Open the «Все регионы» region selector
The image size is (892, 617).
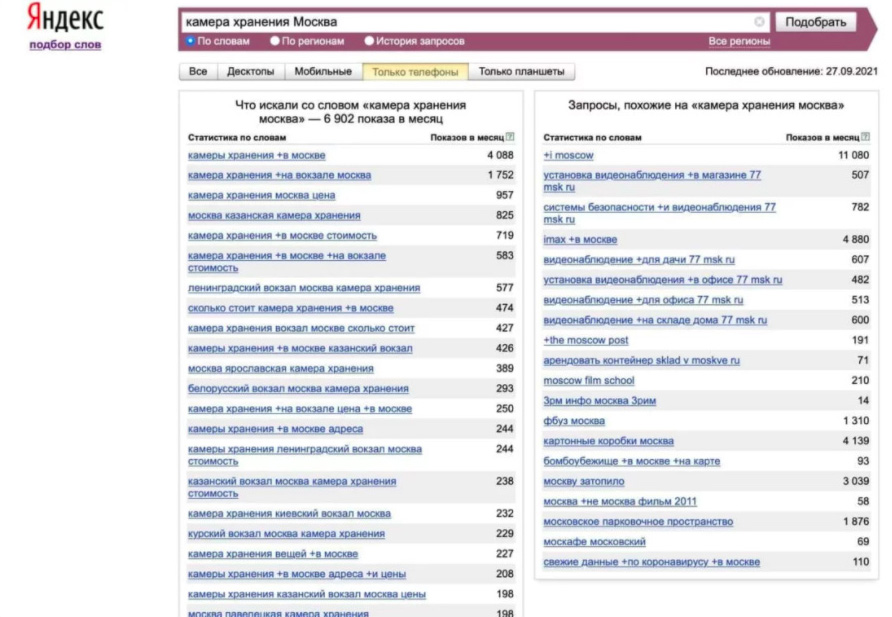tap(739, 42)
